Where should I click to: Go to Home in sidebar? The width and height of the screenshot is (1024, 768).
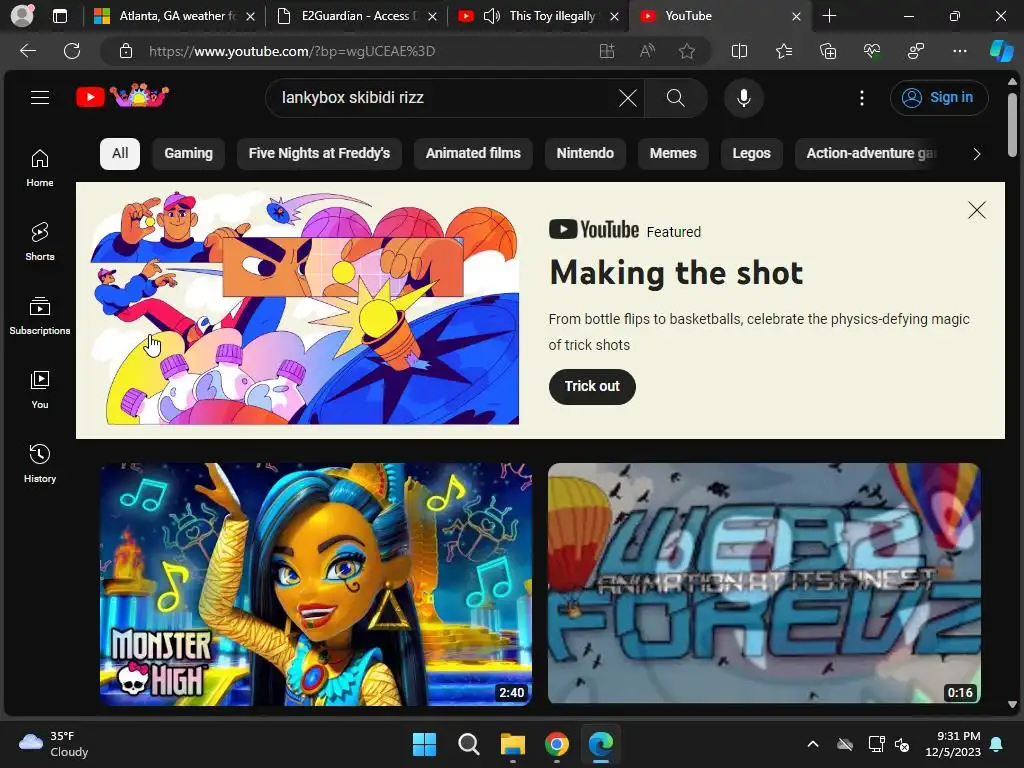40,168
